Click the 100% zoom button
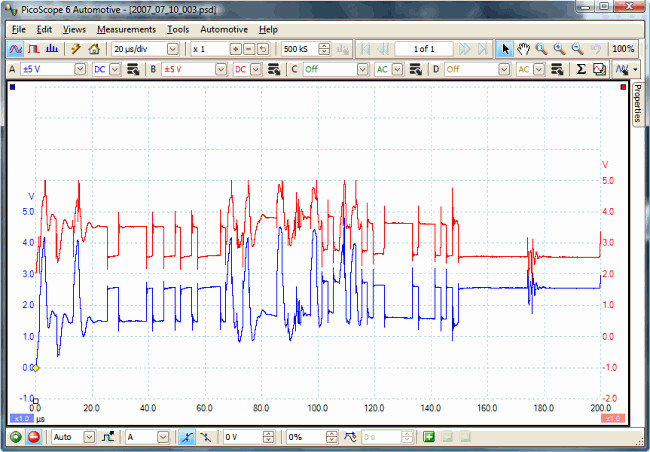 (622, 49)
